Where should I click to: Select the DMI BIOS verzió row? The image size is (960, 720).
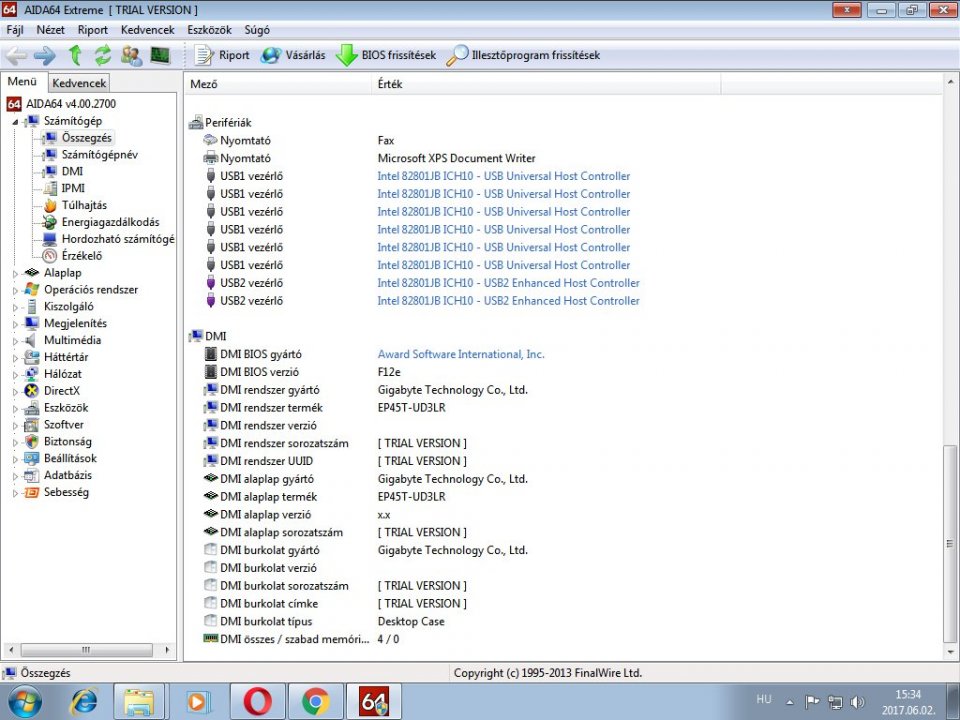[x=300, y=372]
